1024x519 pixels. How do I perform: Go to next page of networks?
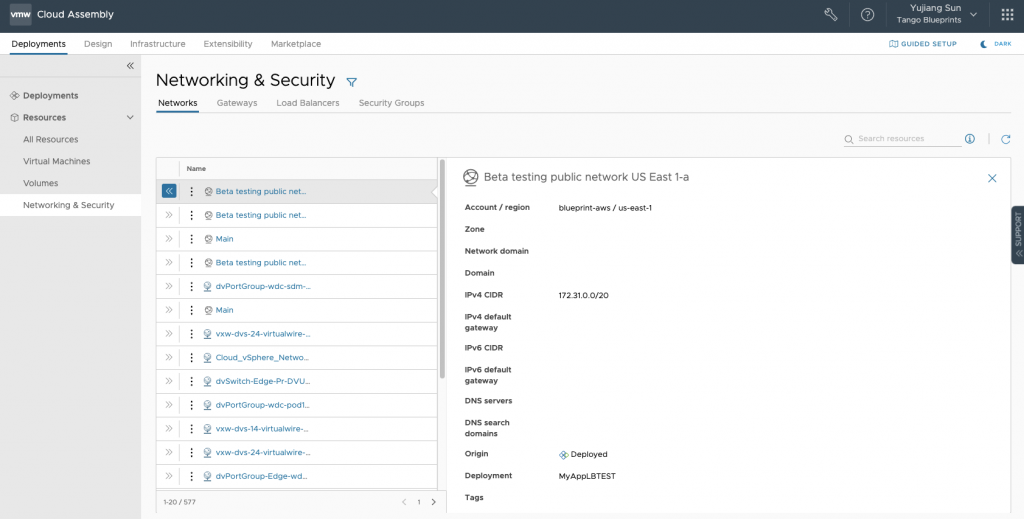click(433, 502)
